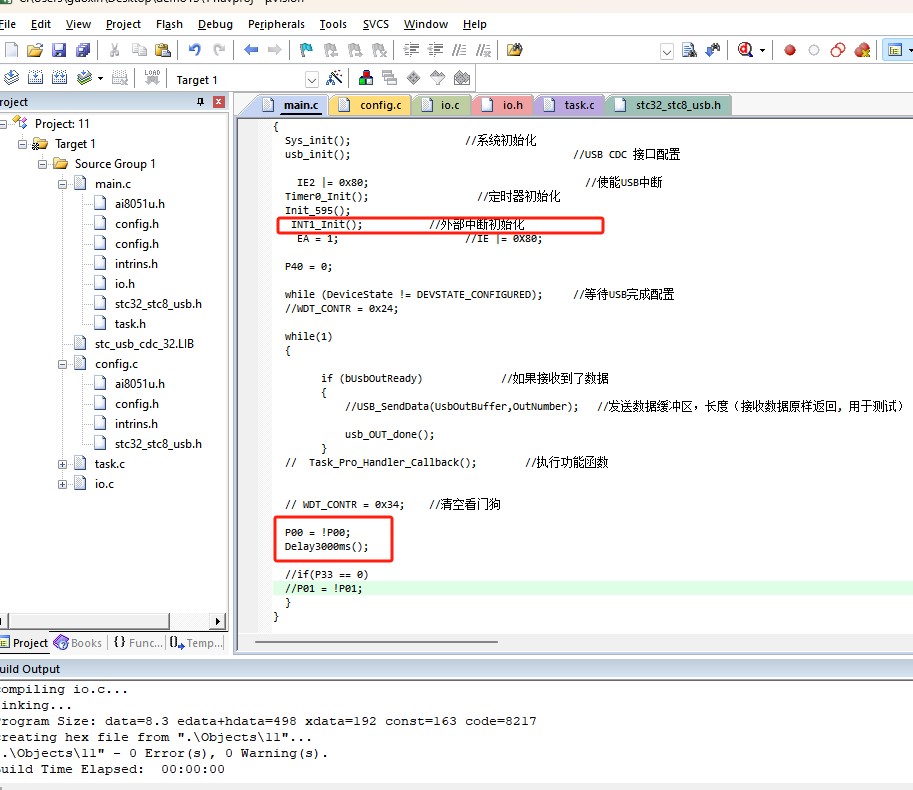Open the window layout button dropdown

click(x=909, y=51)
